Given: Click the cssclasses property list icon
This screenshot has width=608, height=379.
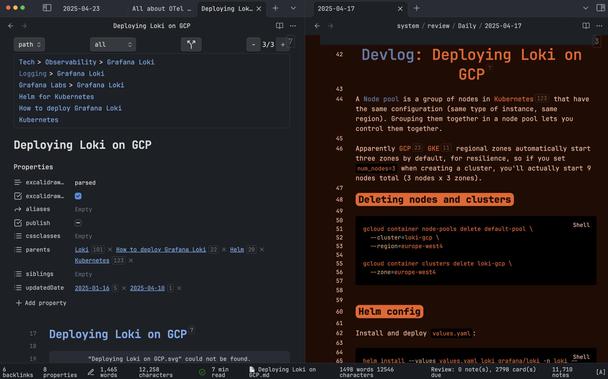Looking at the screenshot, I should point(18,236).
